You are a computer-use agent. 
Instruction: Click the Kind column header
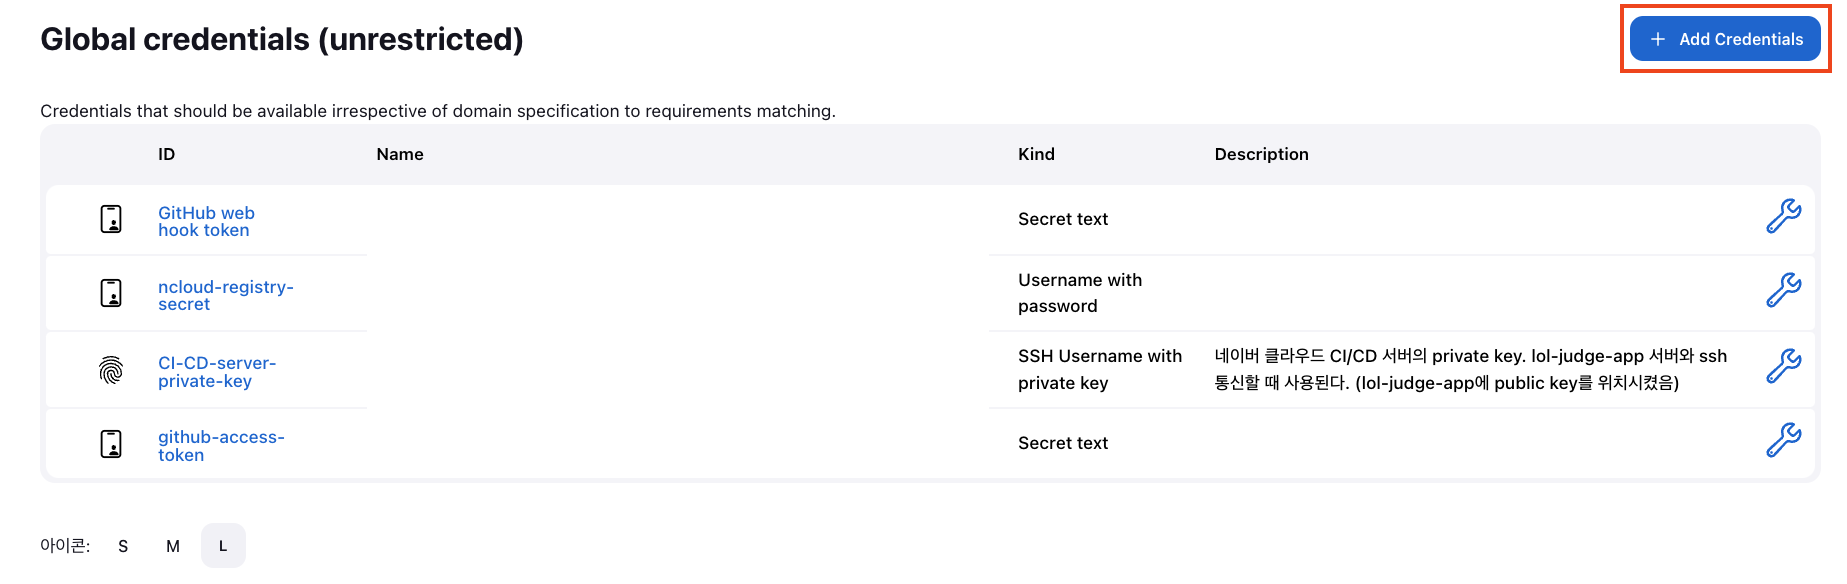(x=1036, y=154)
